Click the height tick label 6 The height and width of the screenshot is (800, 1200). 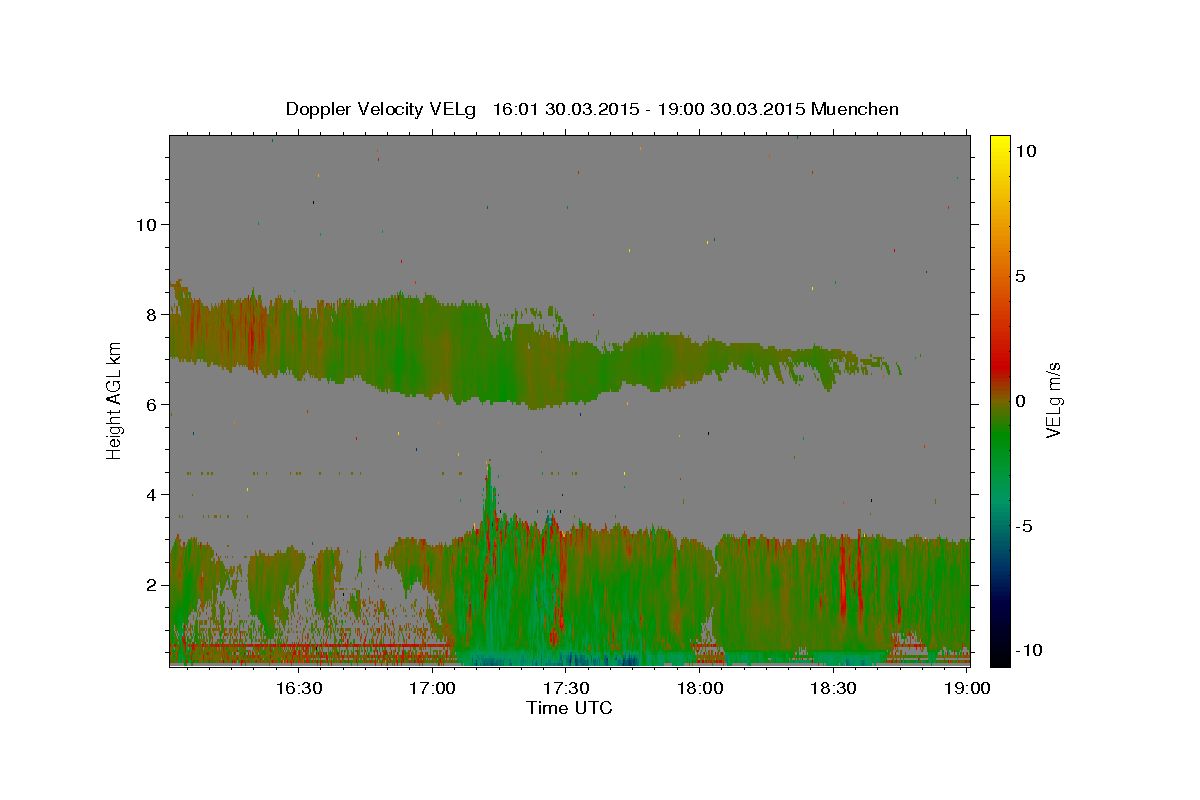pyautogui.click(x=151, y=404)
